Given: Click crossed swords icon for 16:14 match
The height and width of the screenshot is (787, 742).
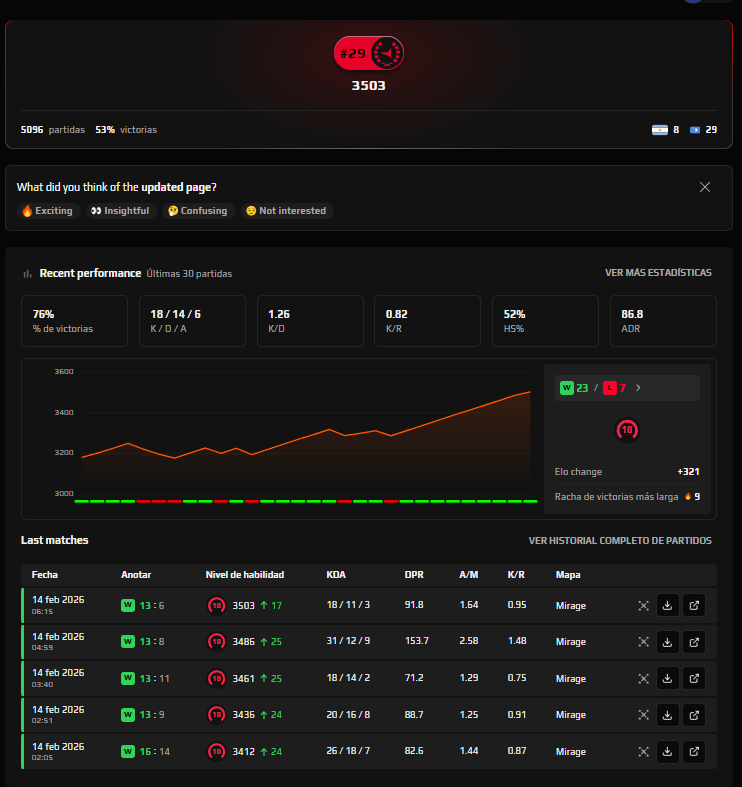Looking at the screenshot, I should (643, 751).
